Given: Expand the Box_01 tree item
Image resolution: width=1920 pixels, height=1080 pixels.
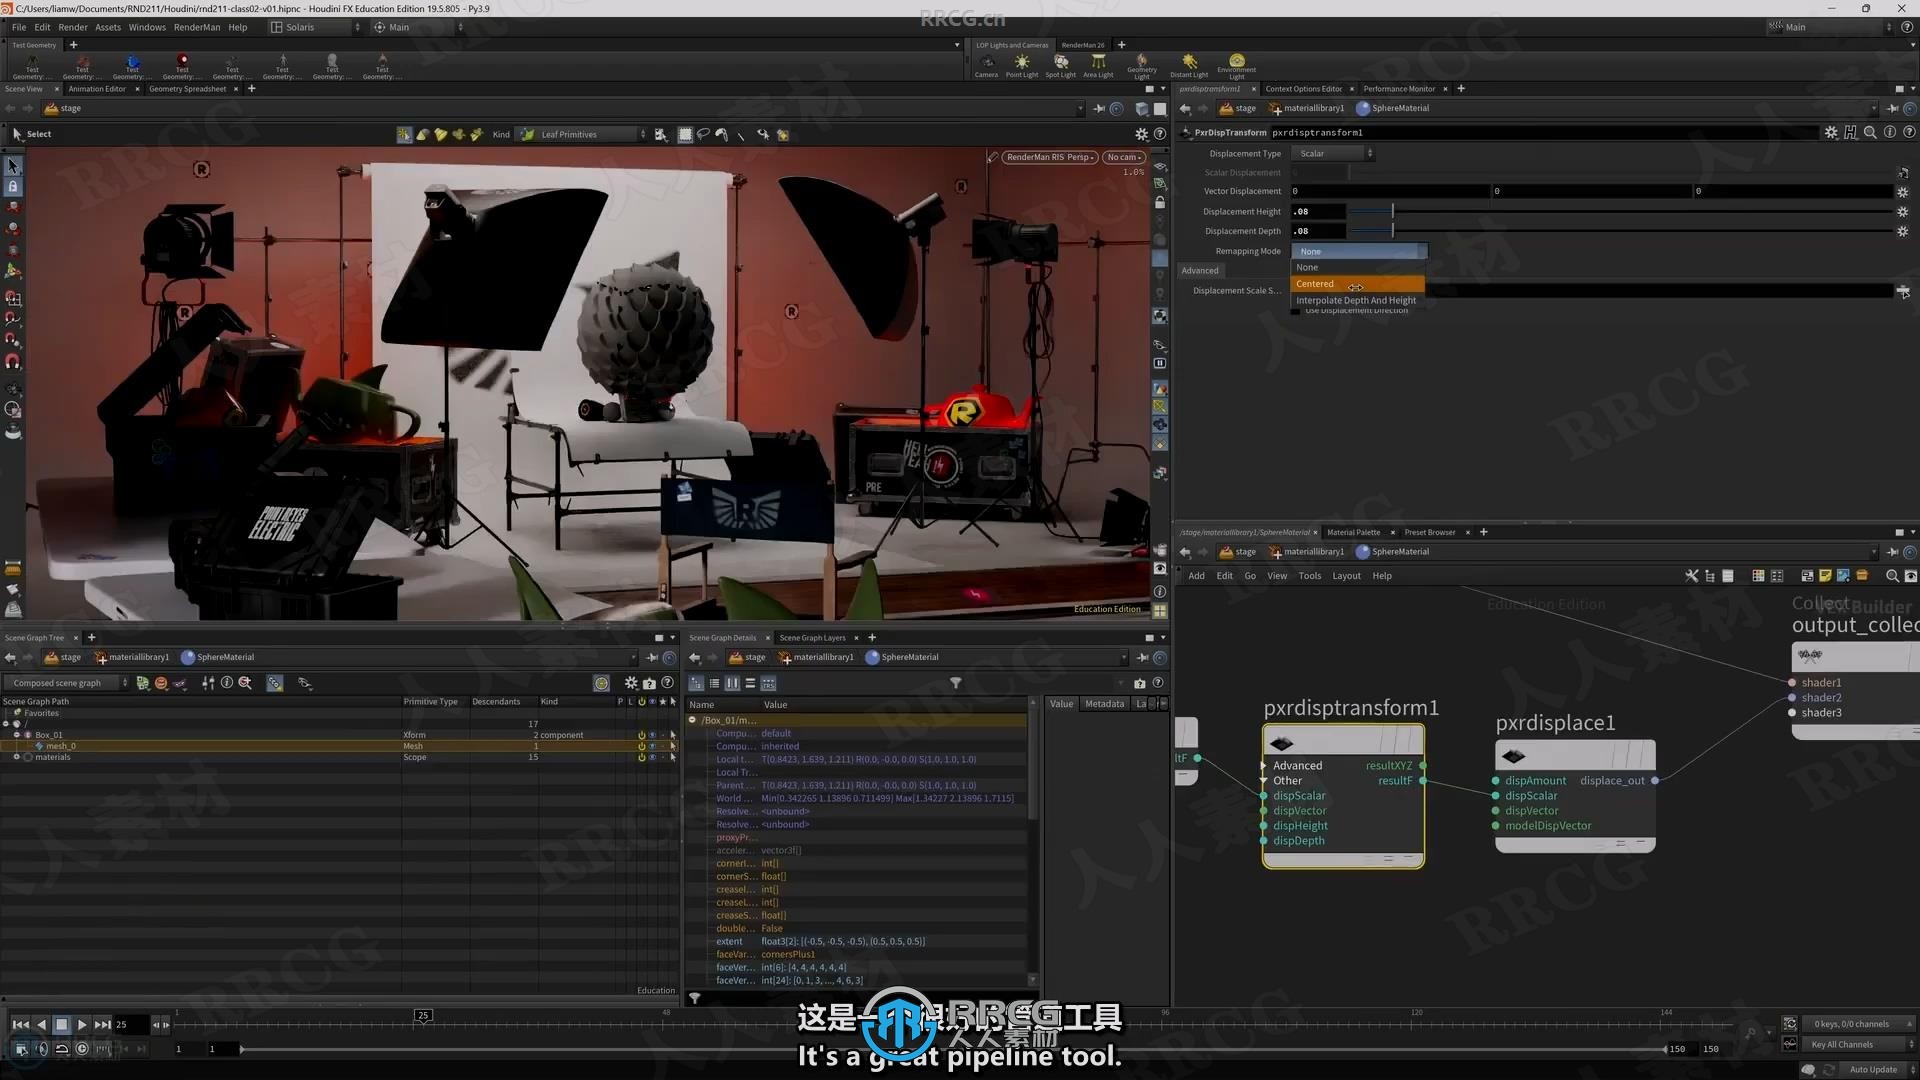Looking at the screenshot, I should (16, 735).
